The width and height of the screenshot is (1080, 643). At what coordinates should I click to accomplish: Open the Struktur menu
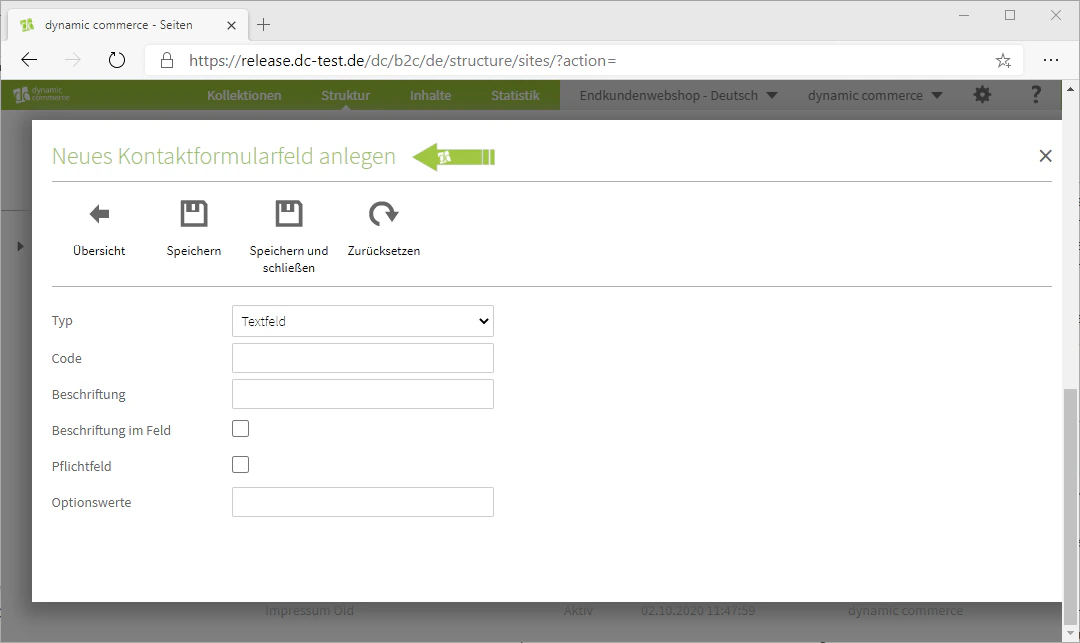346,96
